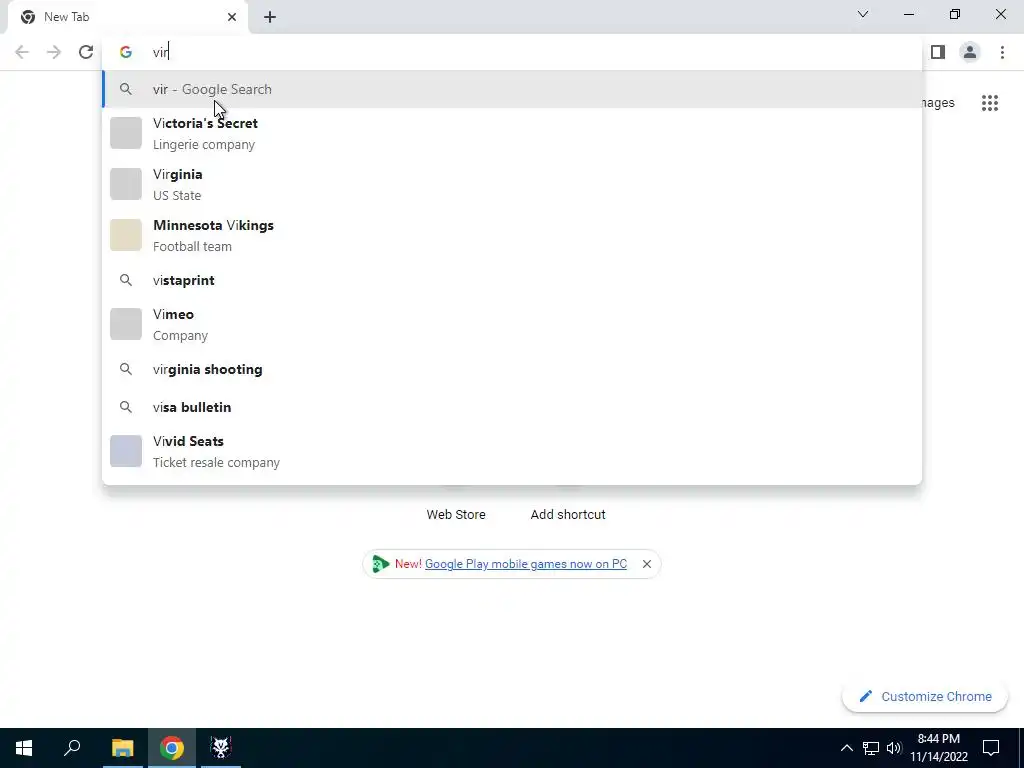This screenshot has width=1024, height=768.
Task: Dismiss the Google Play promo banner
Action: pyautogui.click(x=647, y=564)
